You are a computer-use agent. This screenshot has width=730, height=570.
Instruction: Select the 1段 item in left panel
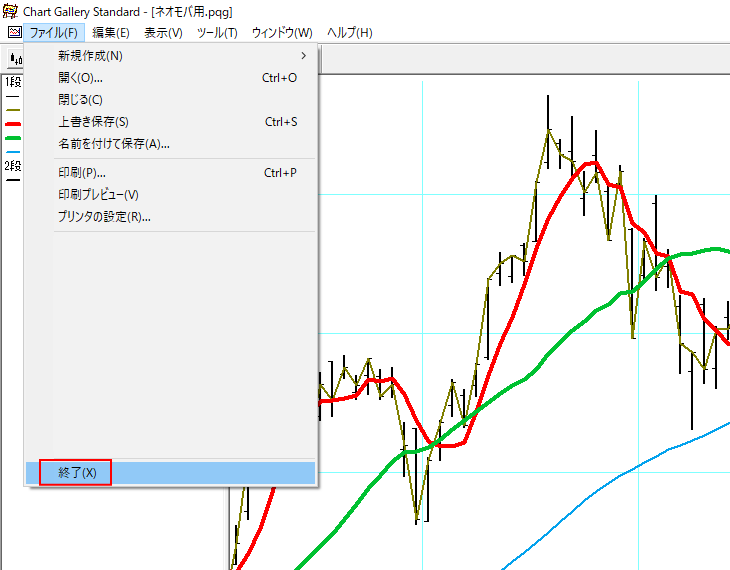tap(12, 82)
